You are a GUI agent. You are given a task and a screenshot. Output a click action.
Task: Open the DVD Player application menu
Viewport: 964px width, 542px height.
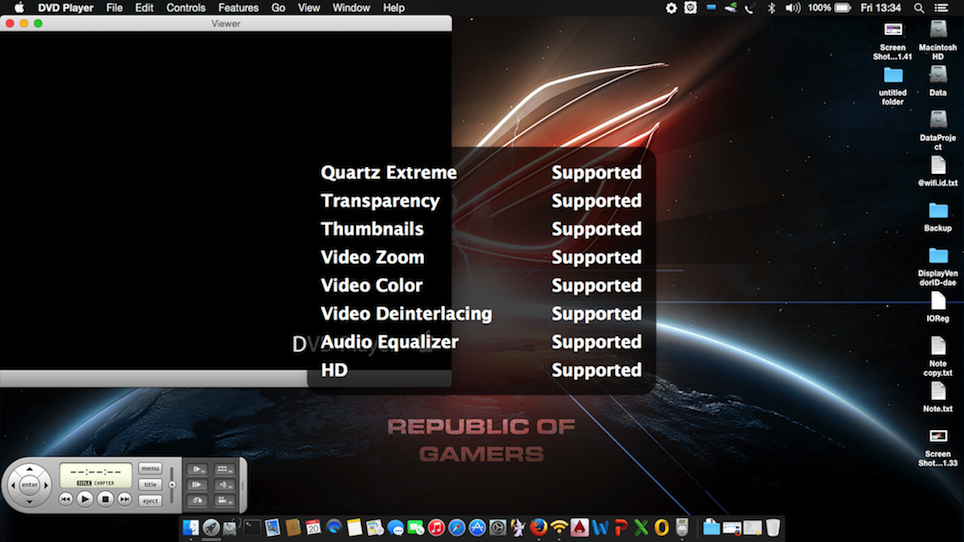coord(66,8)
